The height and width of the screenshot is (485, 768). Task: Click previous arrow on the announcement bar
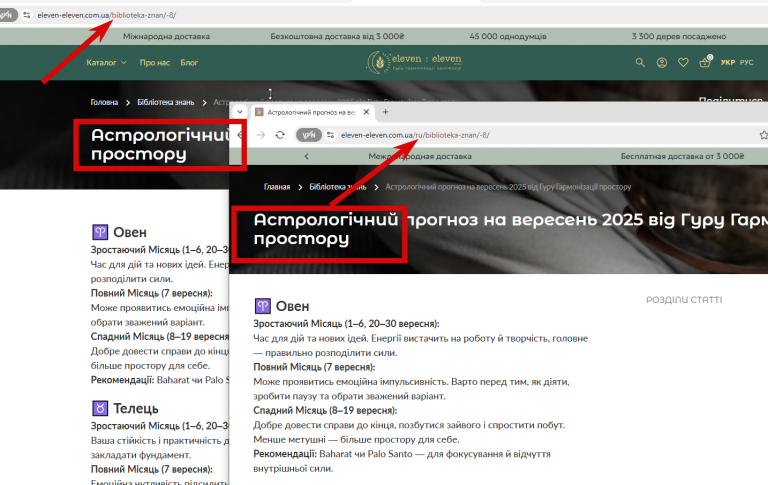[x=307, y=156]
